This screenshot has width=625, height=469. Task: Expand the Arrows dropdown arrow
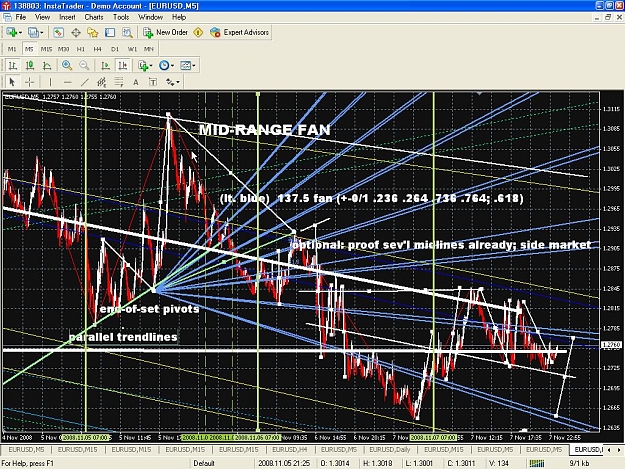178,82
